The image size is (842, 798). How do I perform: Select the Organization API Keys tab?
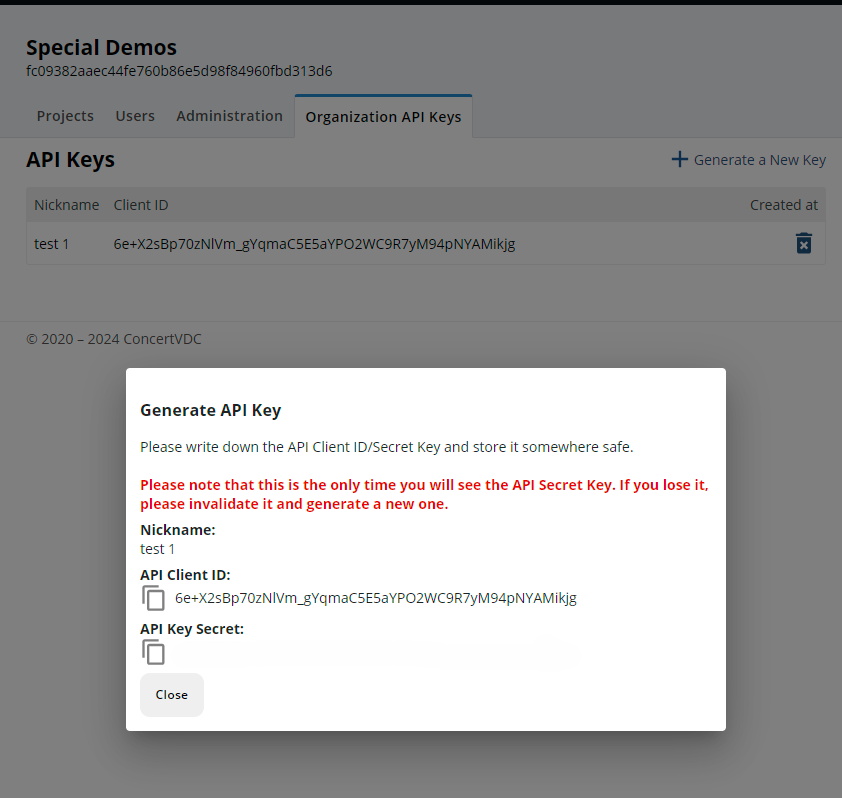coord(383,117)
